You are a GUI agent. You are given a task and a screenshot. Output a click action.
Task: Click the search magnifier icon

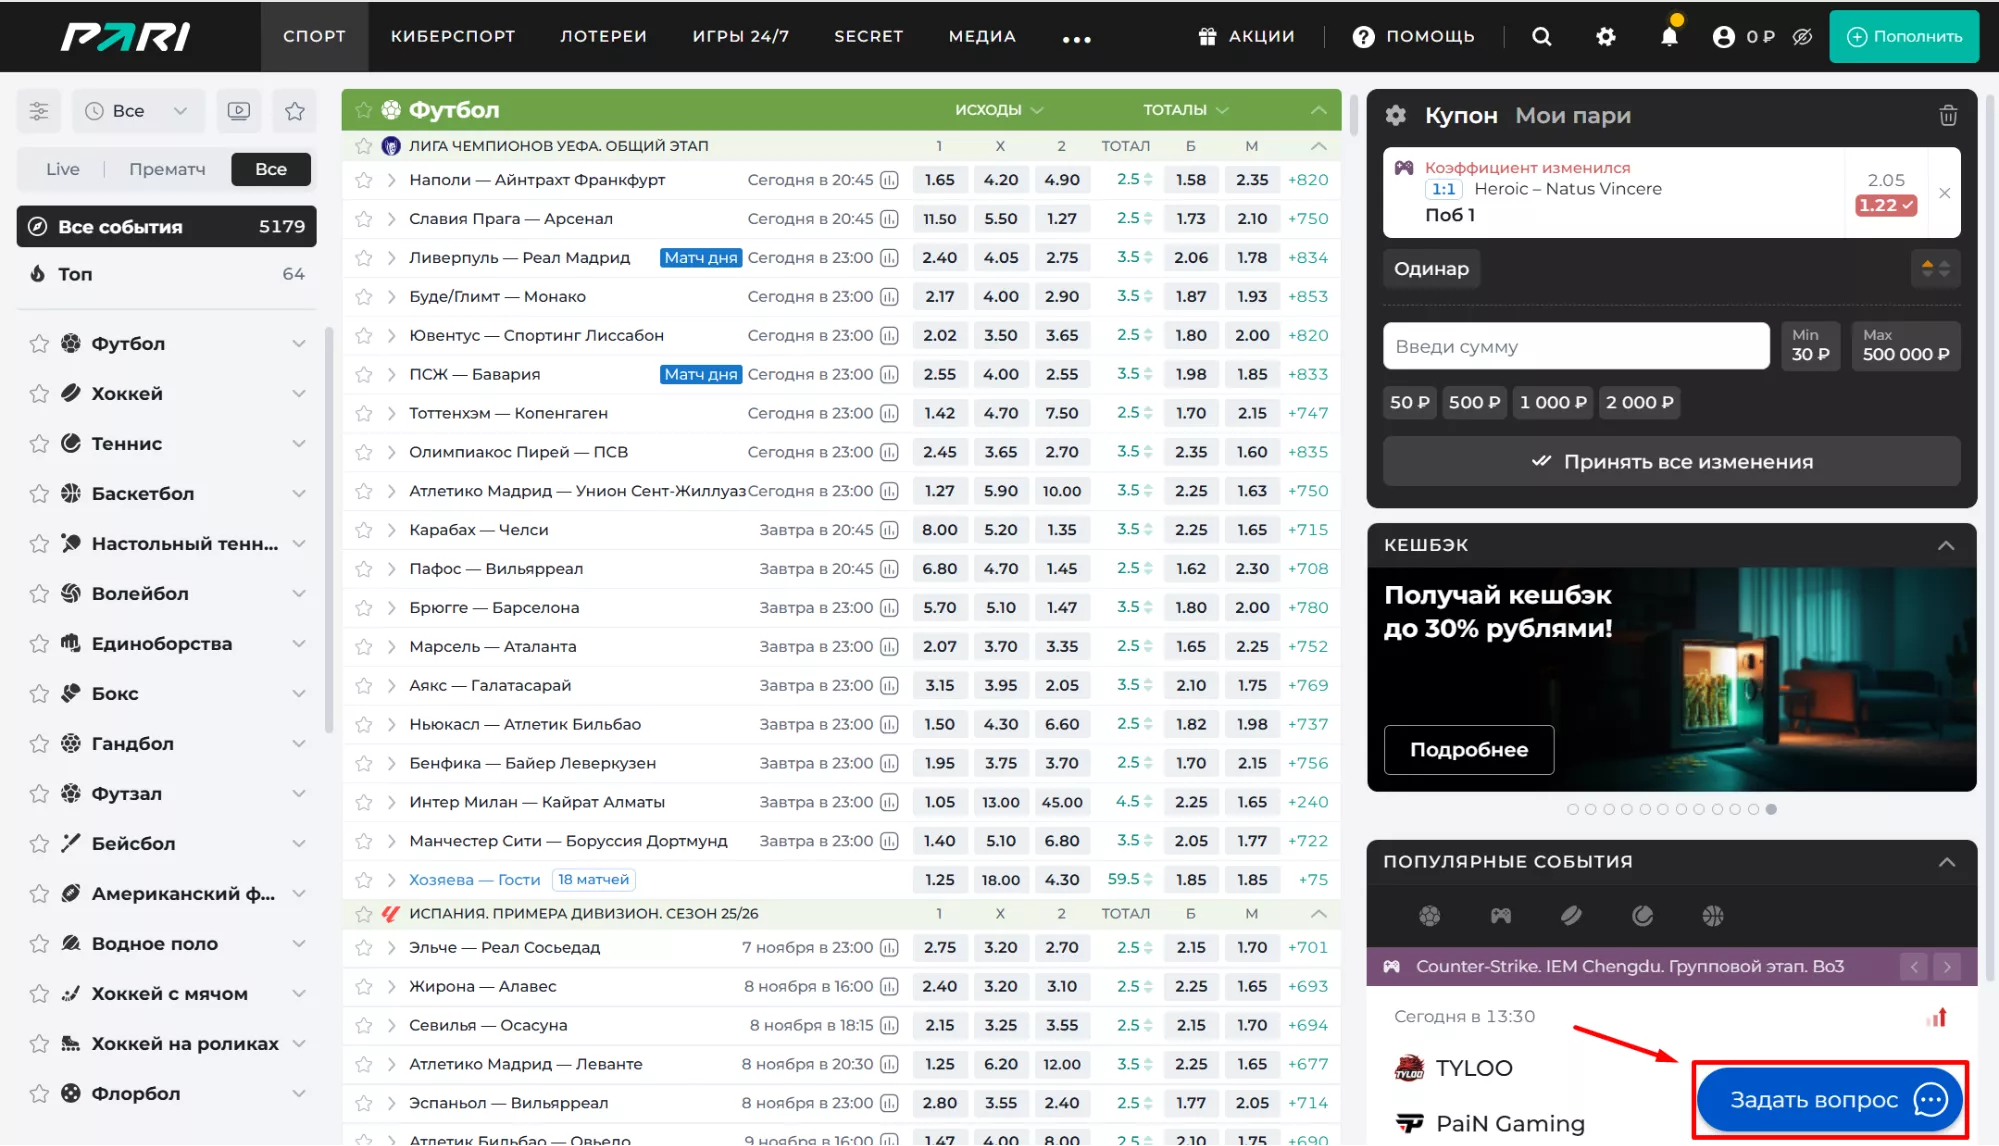[1541, 37]
